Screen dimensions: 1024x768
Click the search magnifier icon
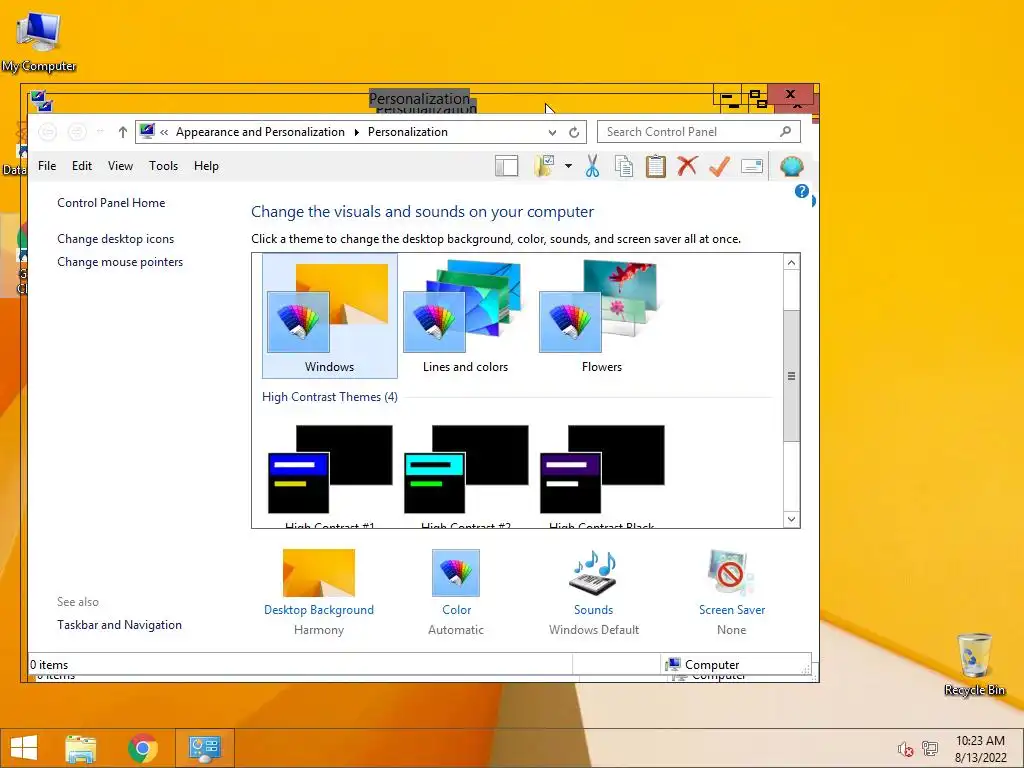tap(786, 131)
